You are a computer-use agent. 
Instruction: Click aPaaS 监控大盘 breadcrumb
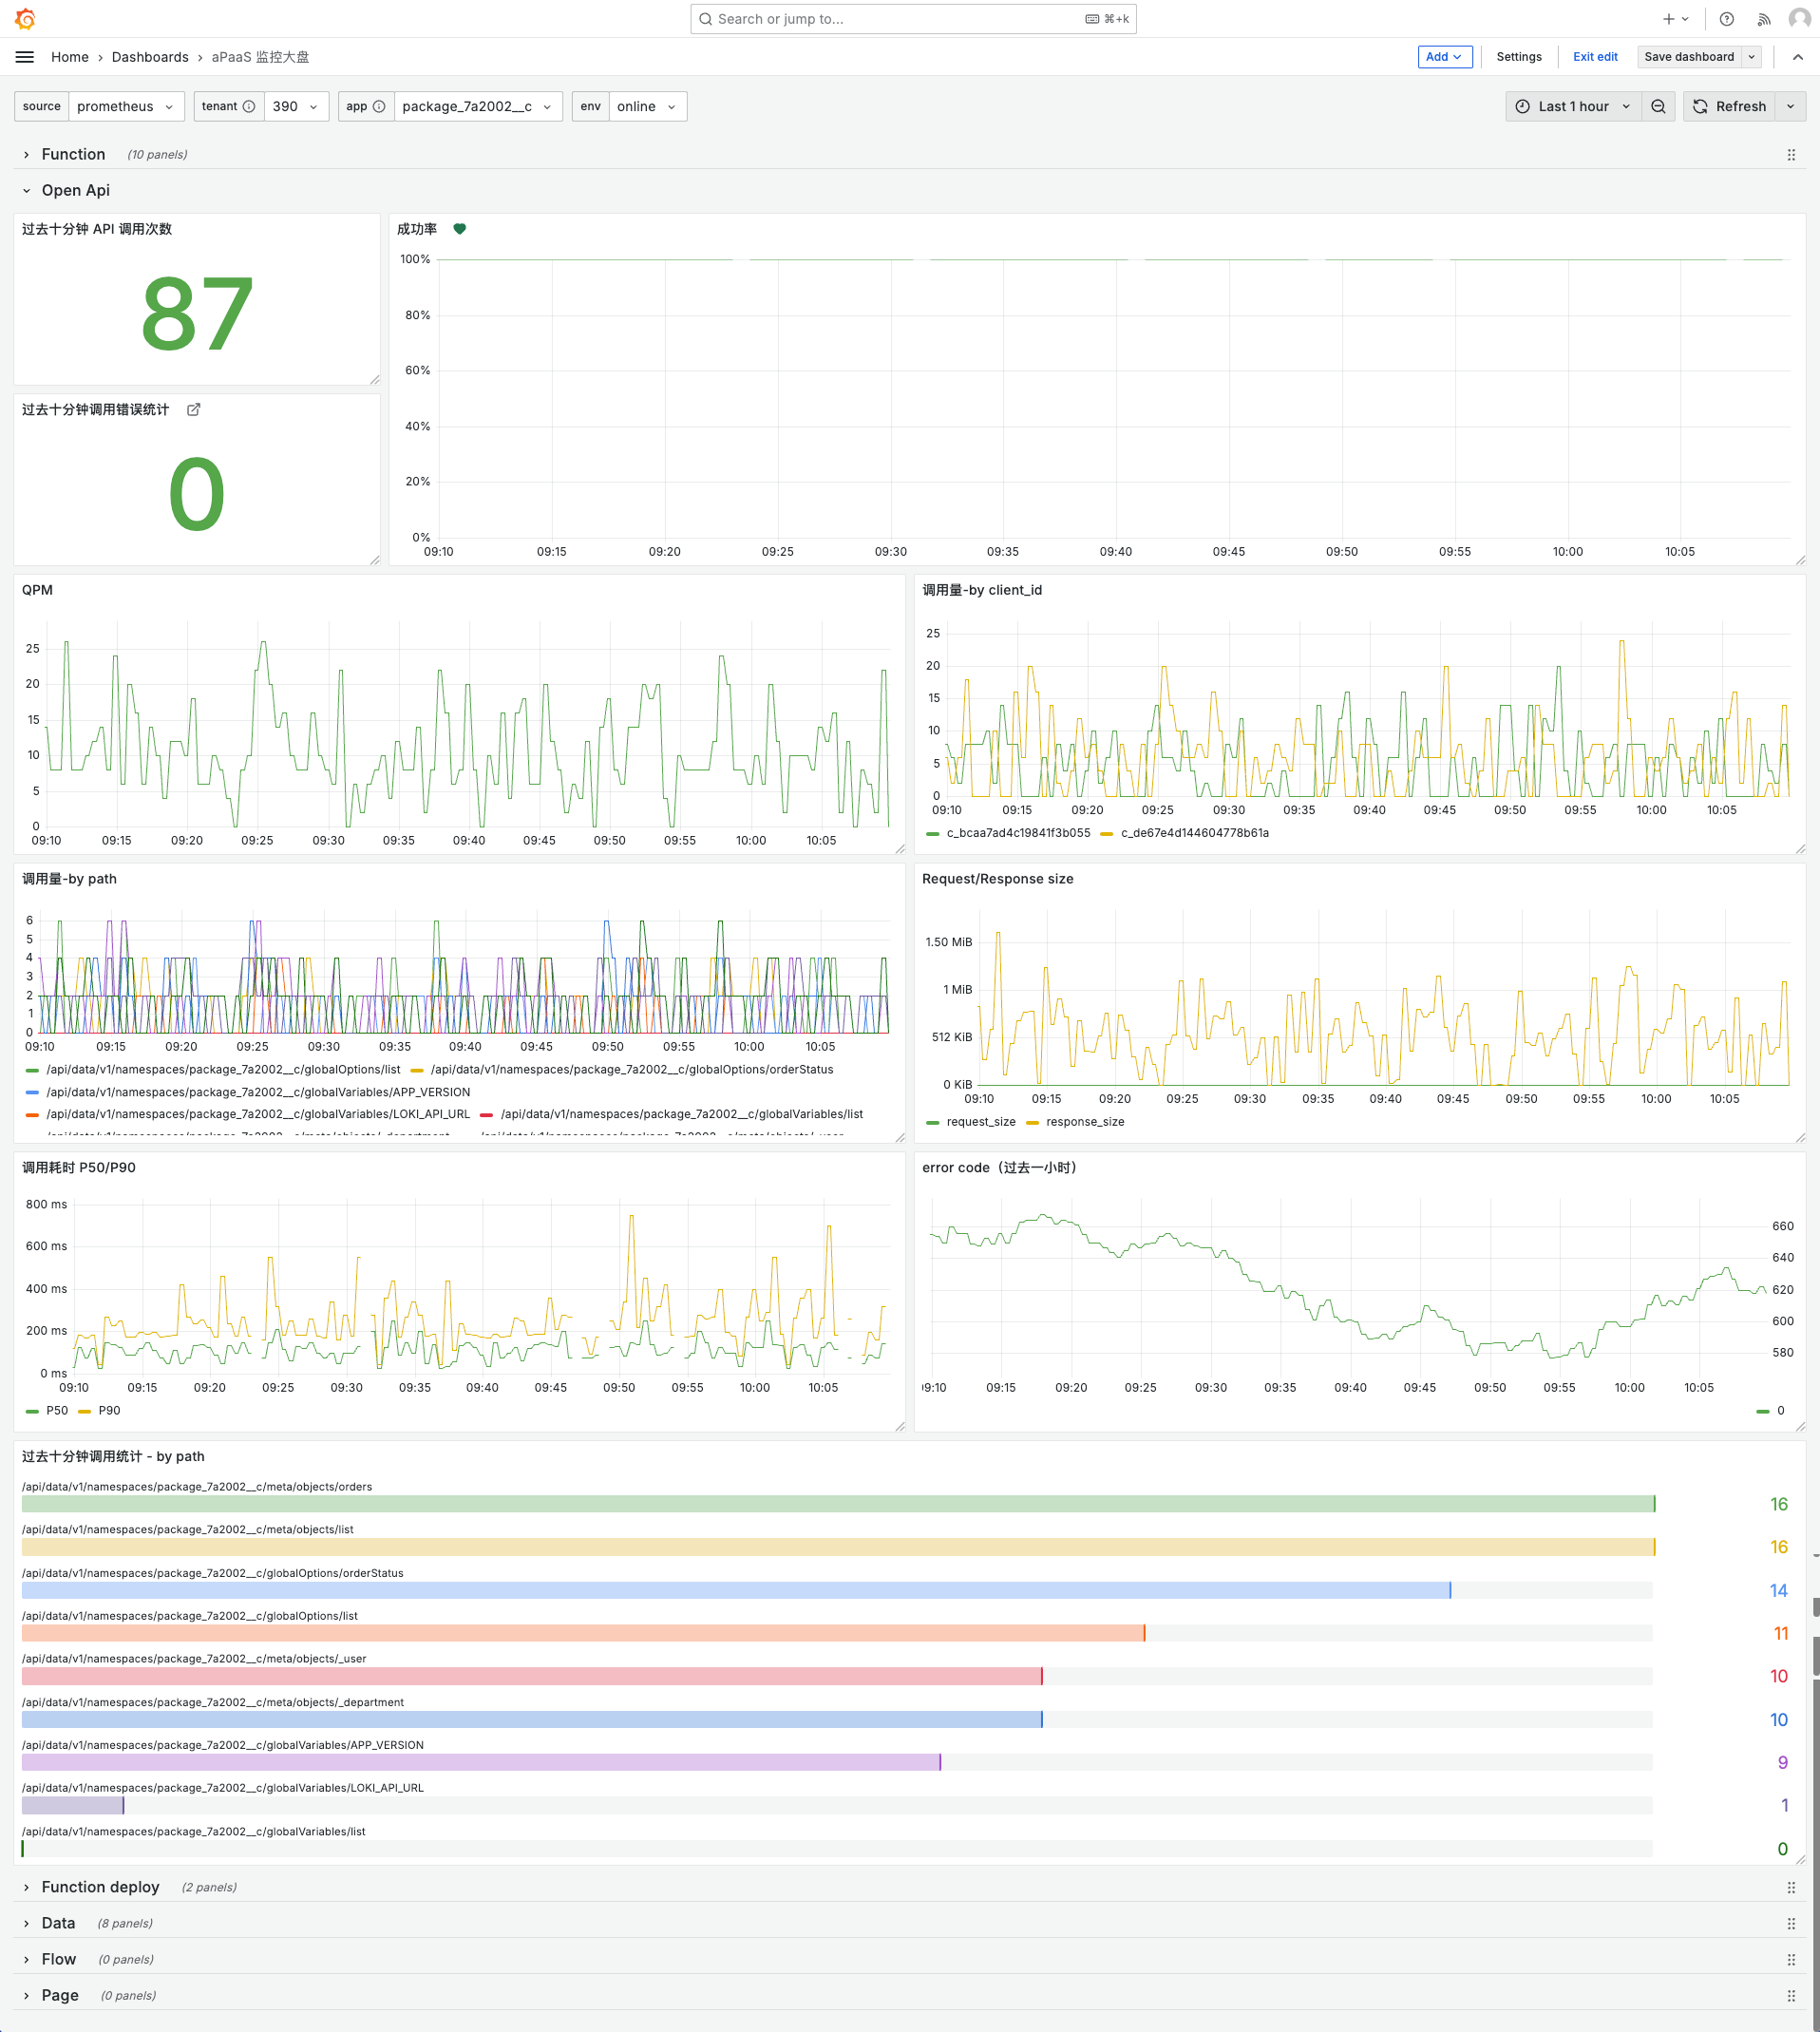pos(260,57)
